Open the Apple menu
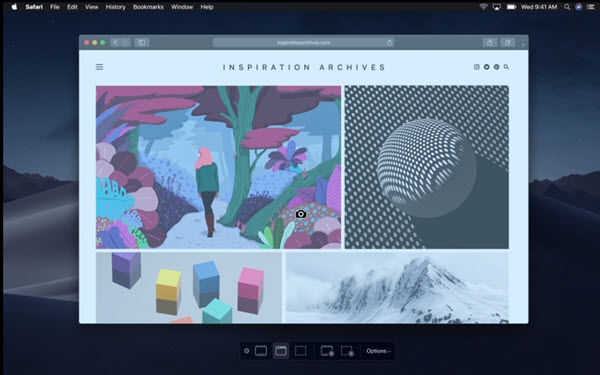This screenshot has height=375, width=600. [x=14, y=7]
